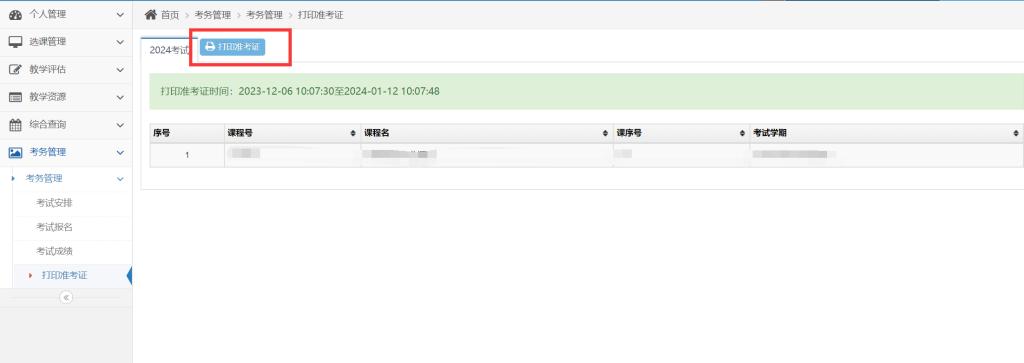Open the 综合查询 menu

(x=66, y=125)
